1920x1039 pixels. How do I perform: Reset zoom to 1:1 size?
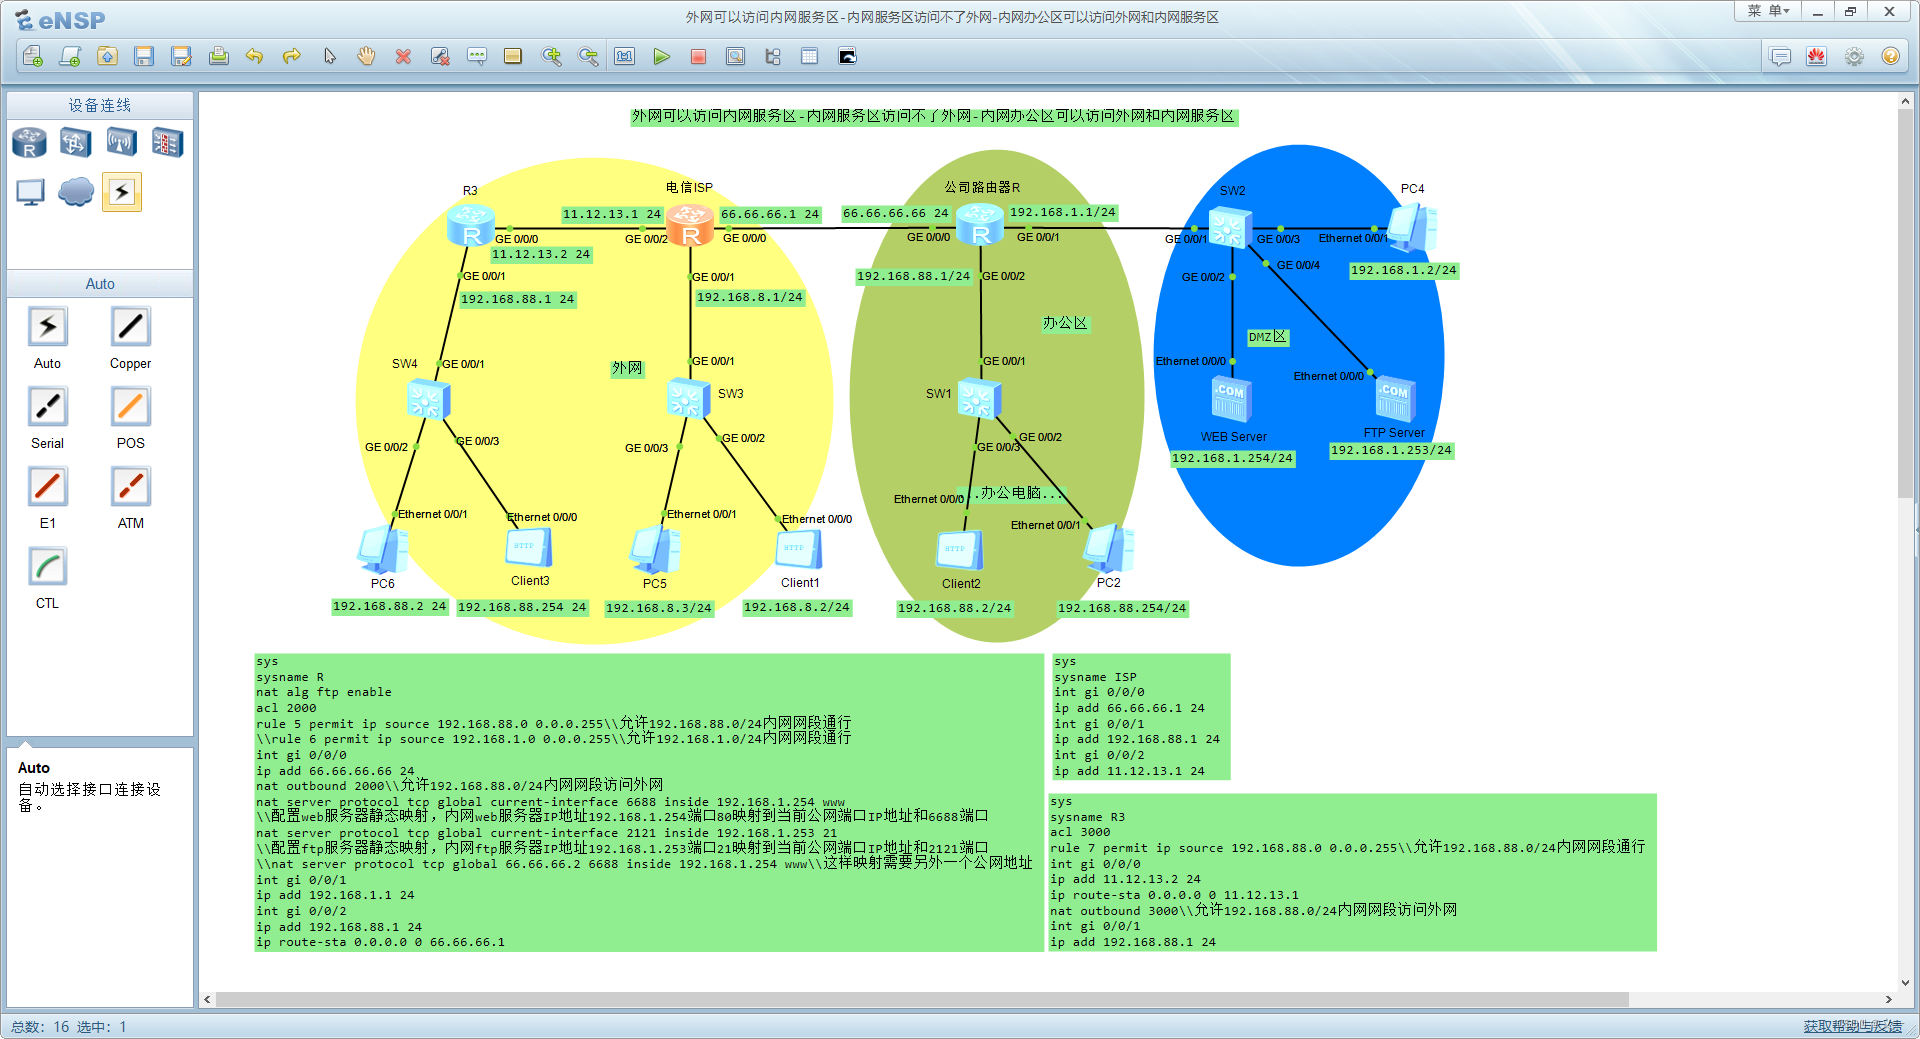(x=625, y=56)
